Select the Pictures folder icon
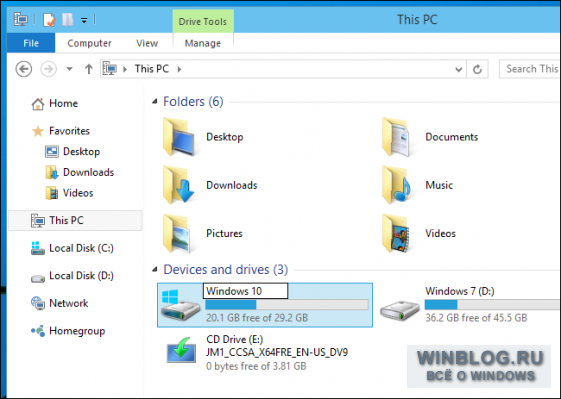 point(177,233)
